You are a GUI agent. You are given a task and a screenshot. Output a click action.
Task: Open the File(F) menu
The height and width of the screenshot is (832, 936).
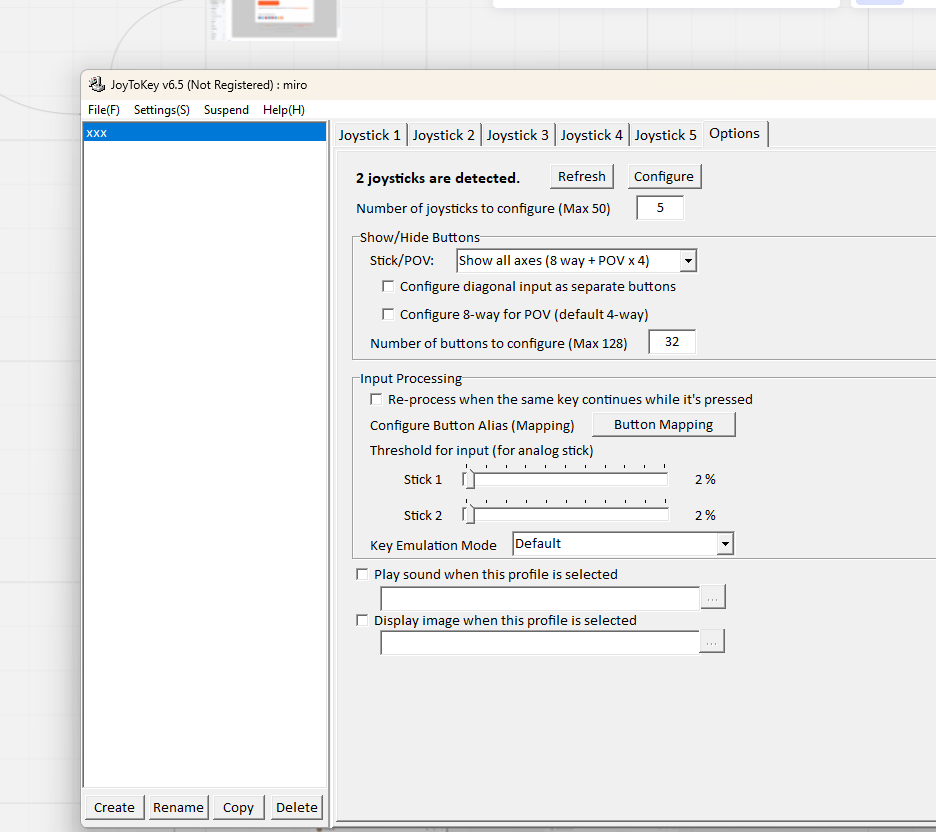(x=104, y=110)
